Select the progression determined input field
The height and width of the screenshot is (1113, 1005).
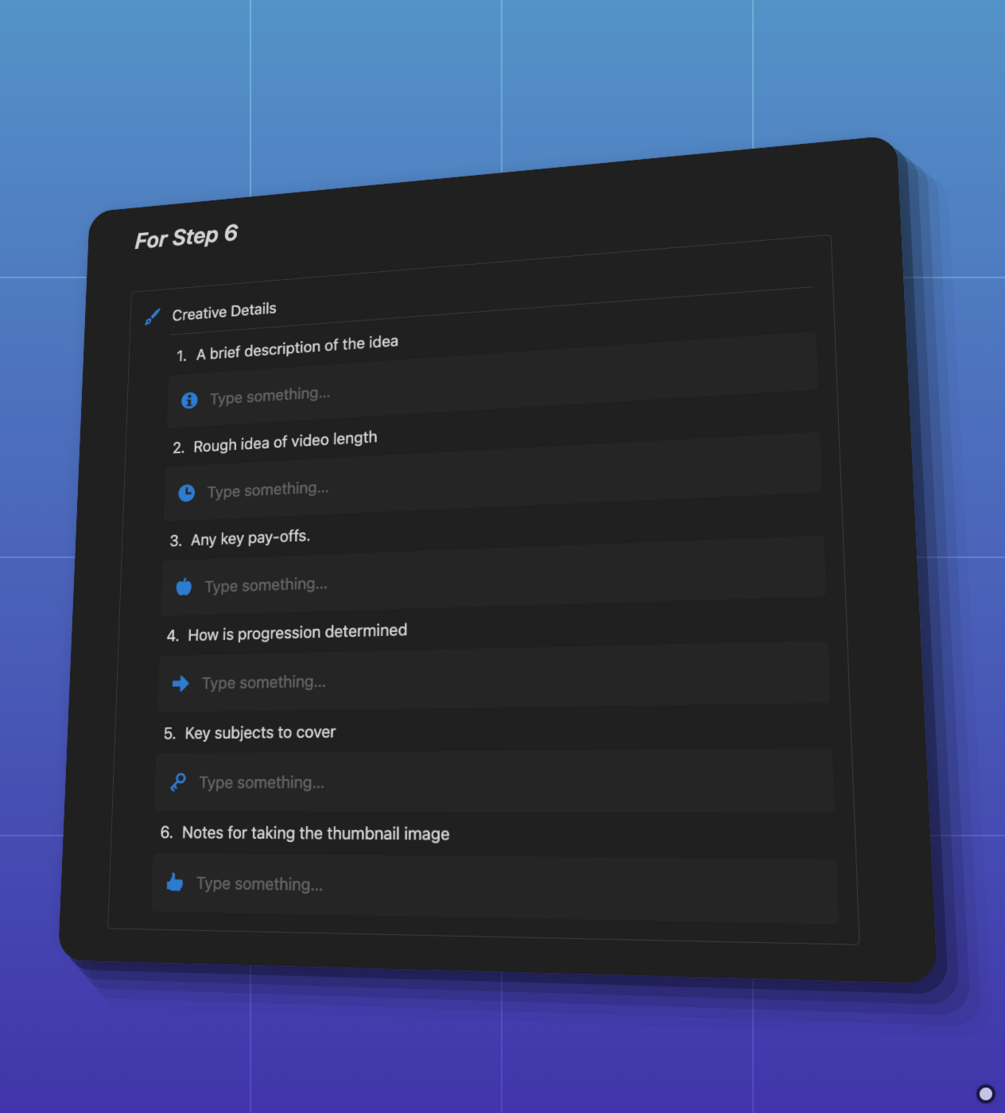[x=493, y=676]
